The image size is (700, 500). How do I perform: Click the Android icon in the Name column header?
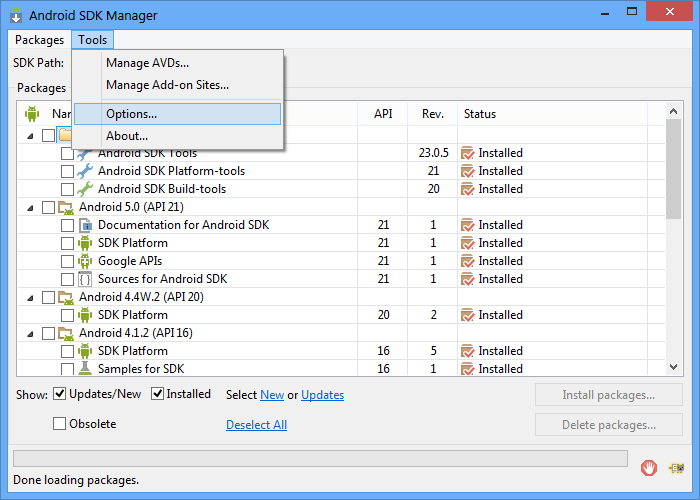[x=32, y=114]
